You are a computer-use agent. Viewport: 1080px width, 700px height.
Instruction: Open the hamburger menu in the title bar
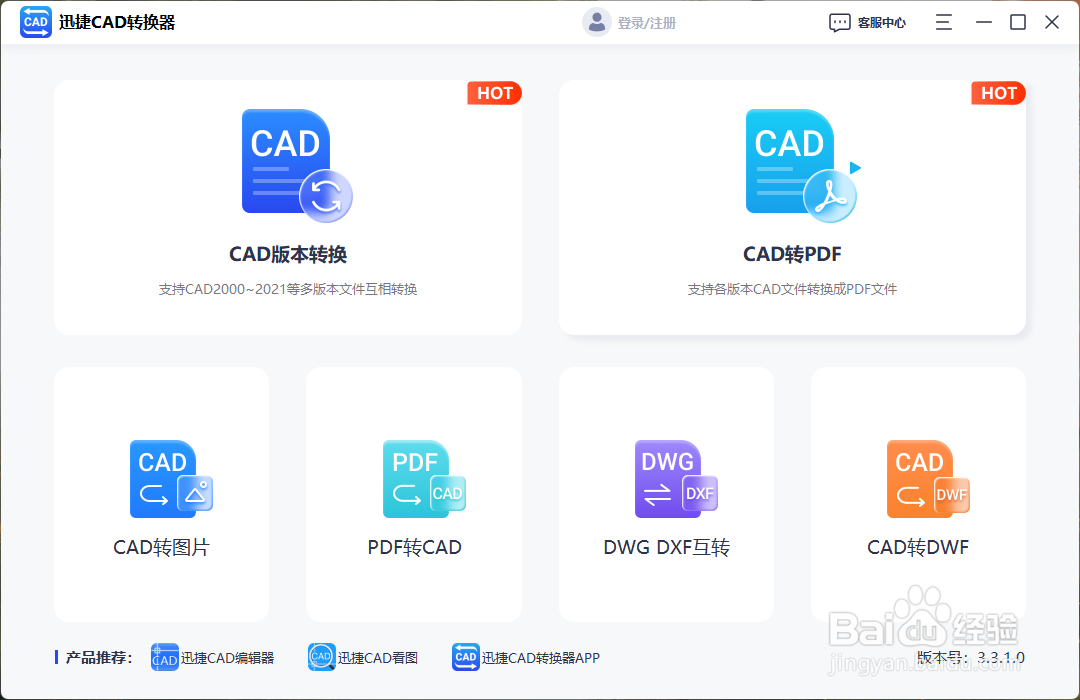(x=943, y=21)
